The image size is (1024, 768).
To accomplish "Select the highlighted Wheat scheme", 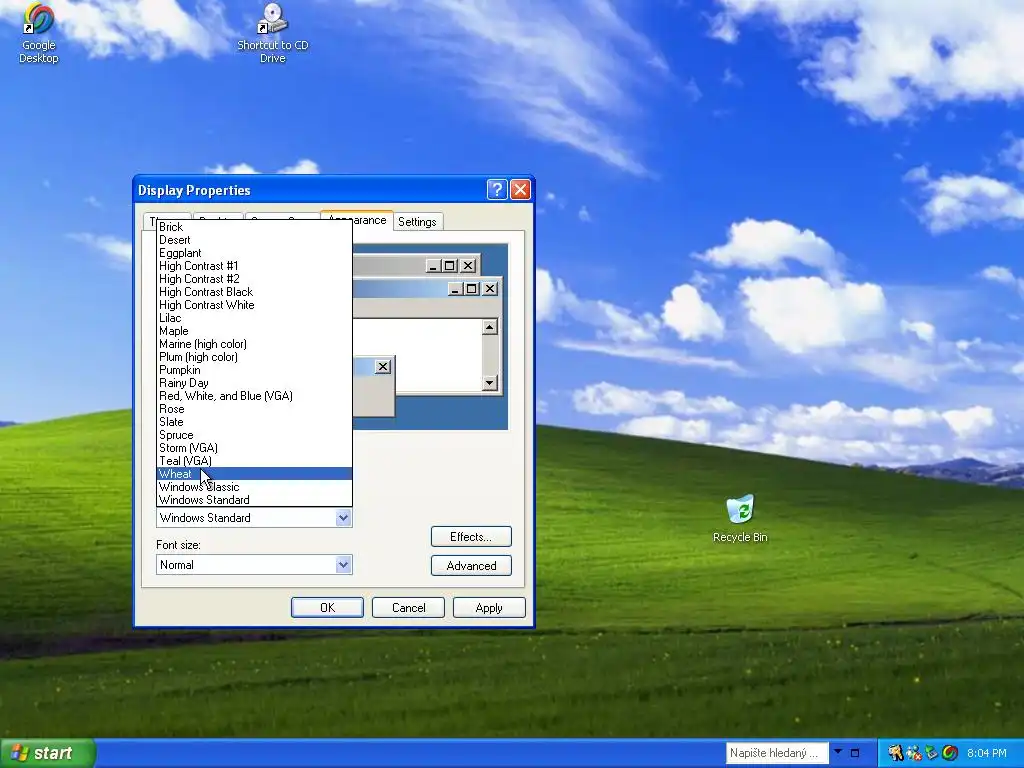I will pos(255,474).
